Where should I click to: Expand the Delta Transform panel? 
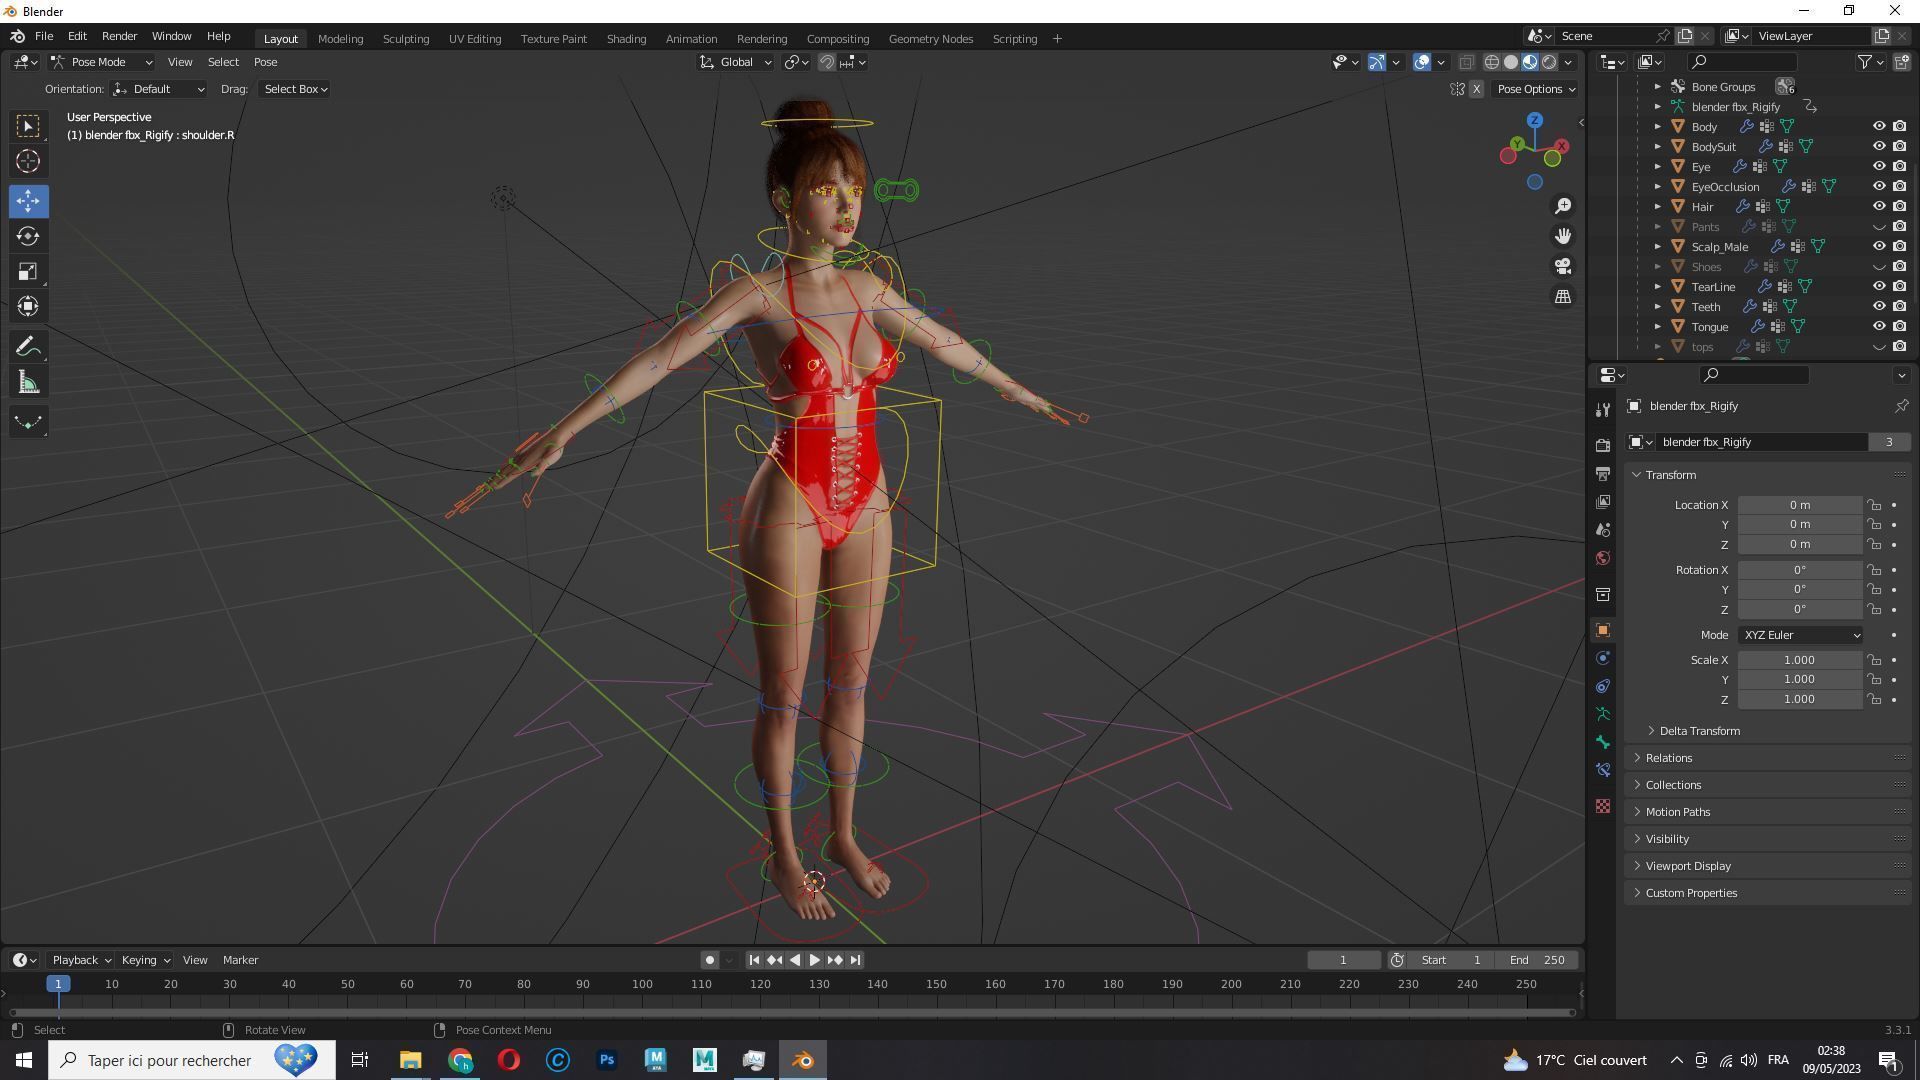coord(1699,731)
